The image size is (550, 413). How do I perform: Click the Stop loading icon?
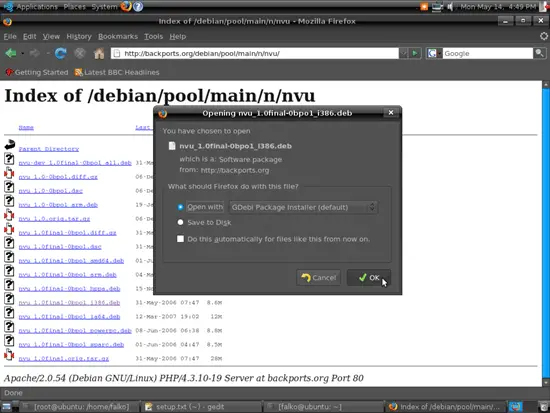80,53
